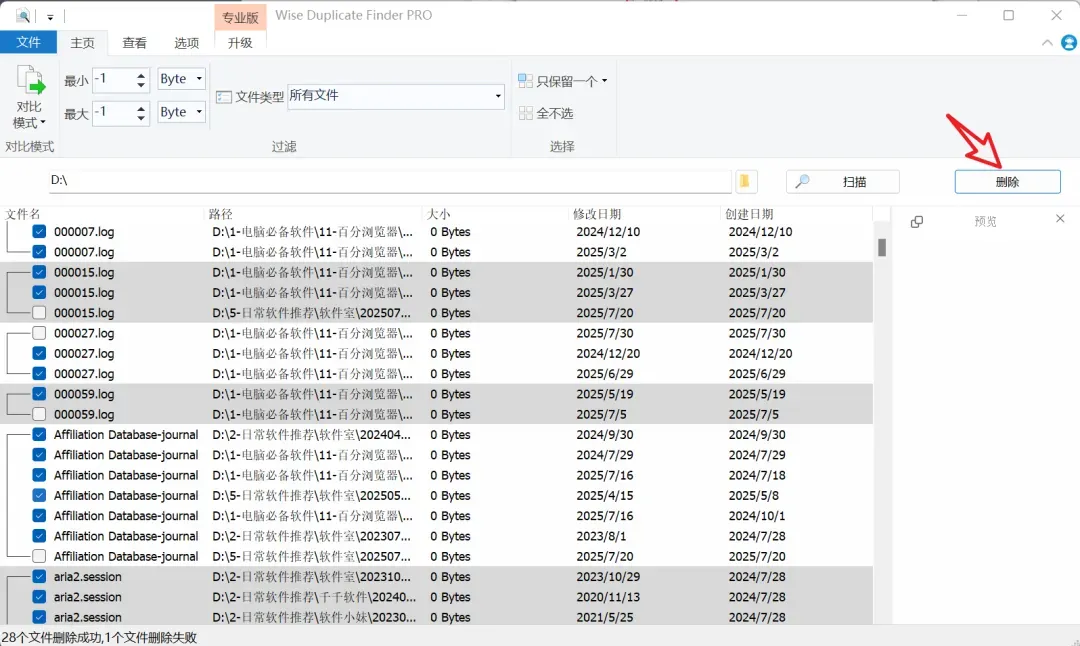Check 000059.log dated 2025/7/5
The height and width of the screenshot is (646, 1080).
[x=39, y=415]
